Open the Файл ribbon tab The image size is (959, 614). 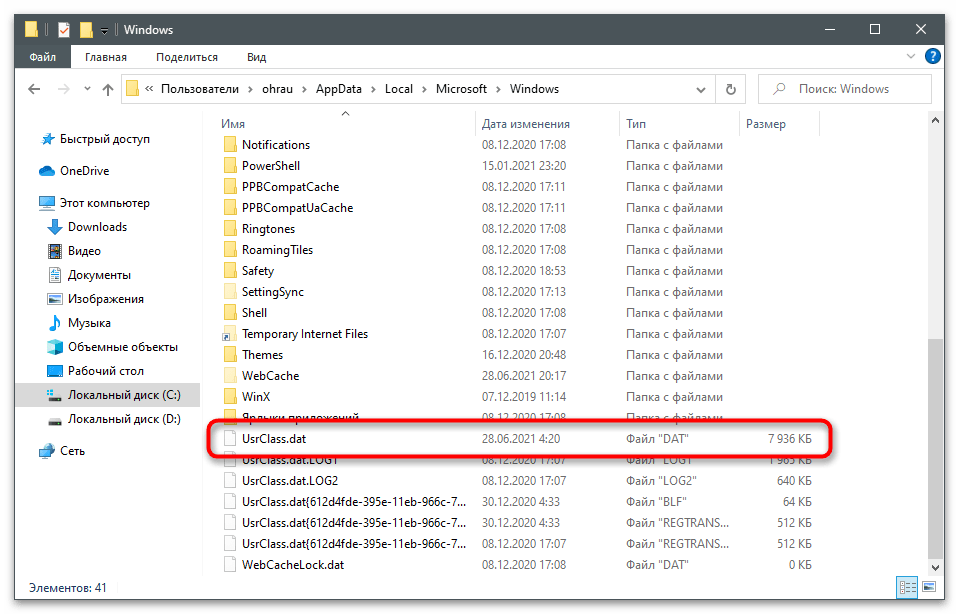(x=43, y=57)
